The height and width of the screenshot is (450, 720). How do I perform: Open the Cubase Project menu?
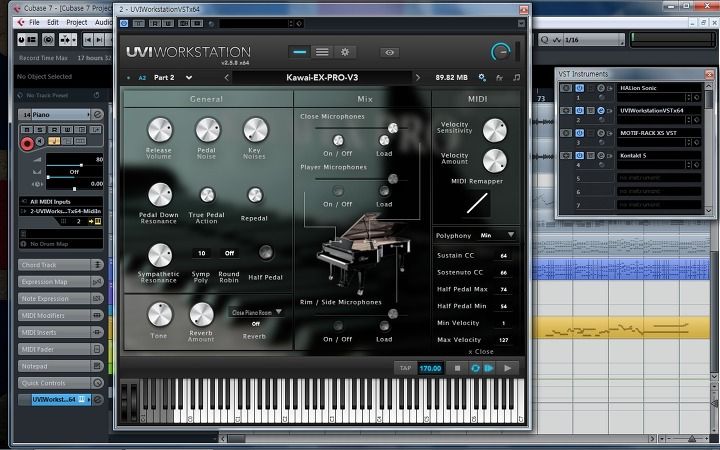click(x=77, y=22)
